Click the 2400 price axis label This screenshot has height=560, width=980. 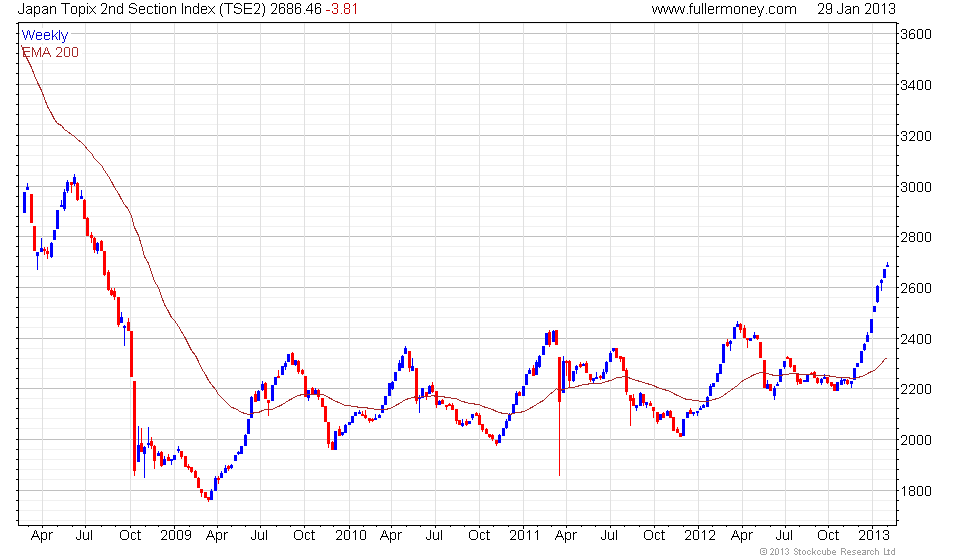(916, 339)
